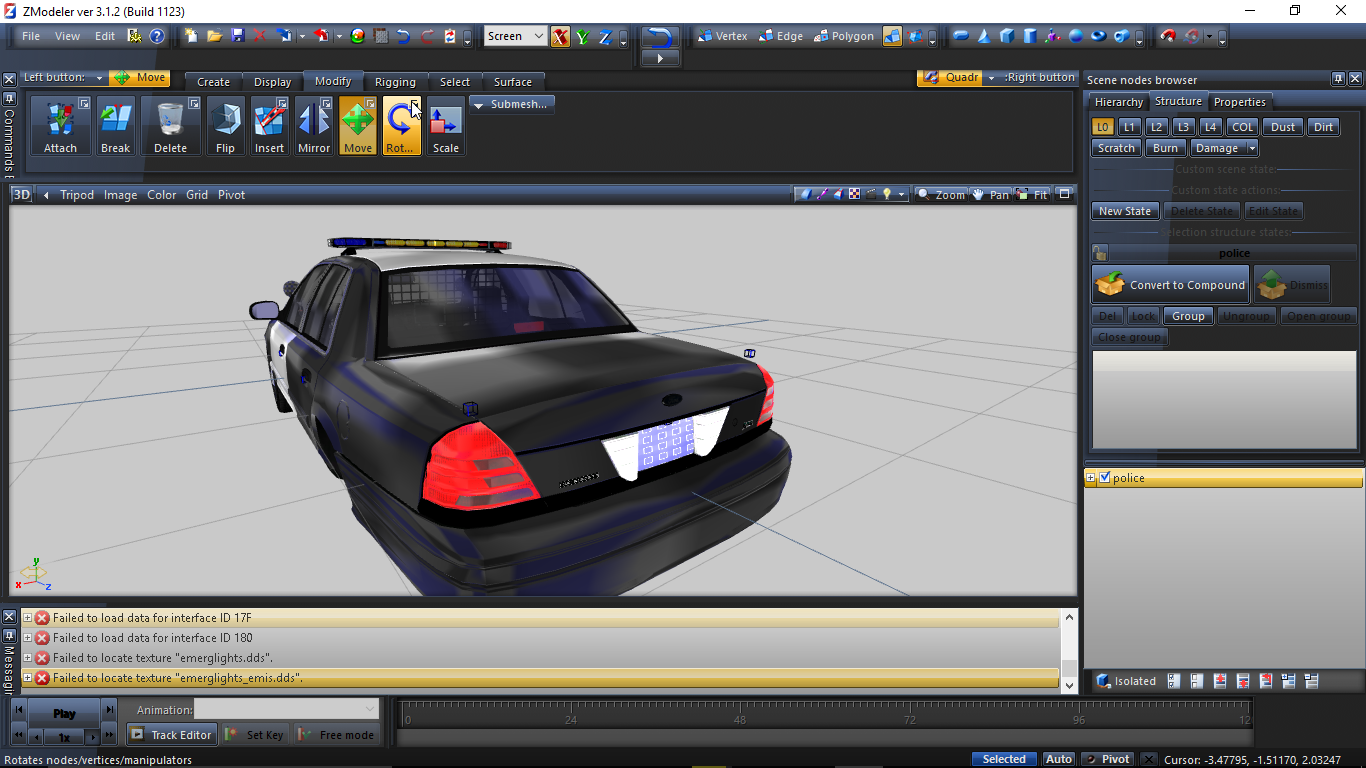
Task: Expand the police tree node
Action: pyautogui.click(x=1091, y=478)
